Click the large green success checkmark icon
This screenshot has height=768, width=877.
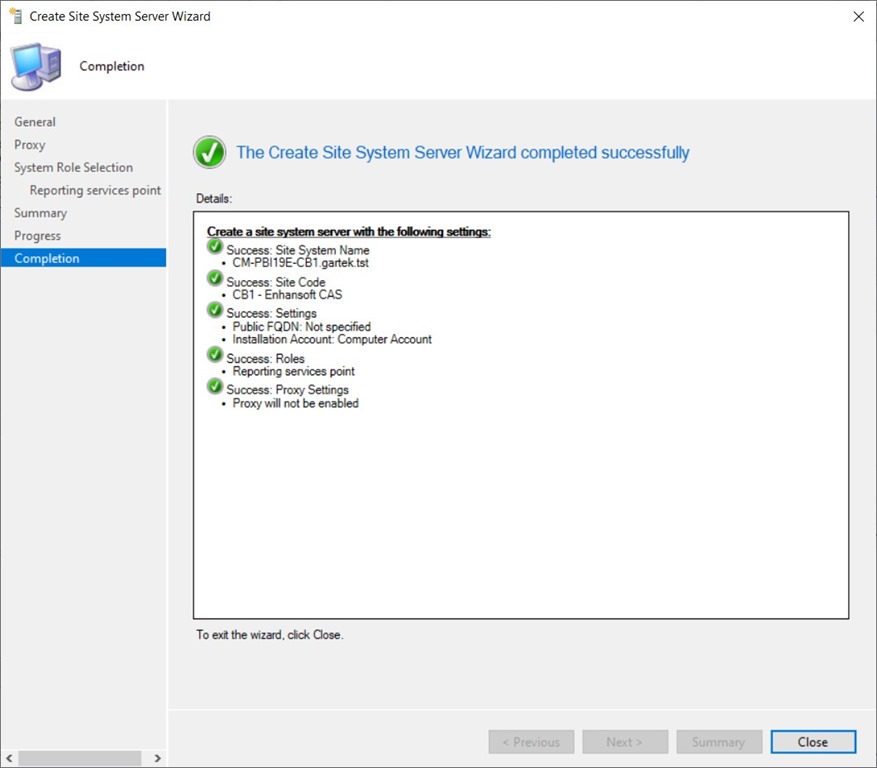point(210,152)
